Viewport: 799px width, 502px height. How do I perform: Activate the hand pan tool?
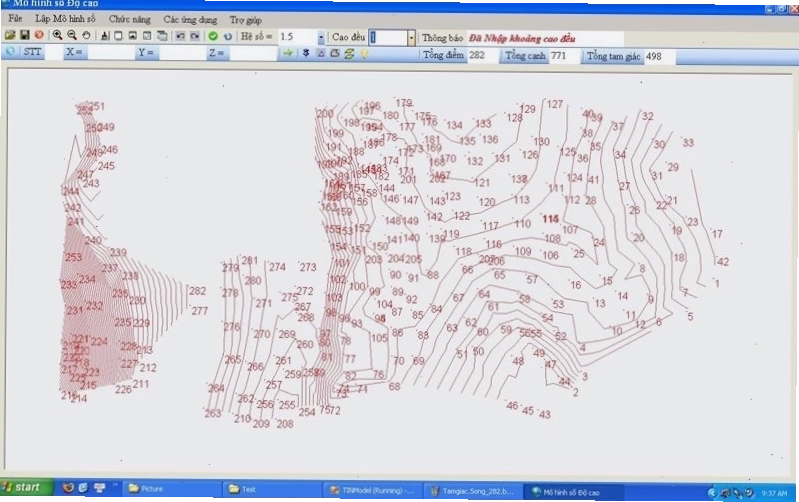pyautogui.click(x=86, y=35)
